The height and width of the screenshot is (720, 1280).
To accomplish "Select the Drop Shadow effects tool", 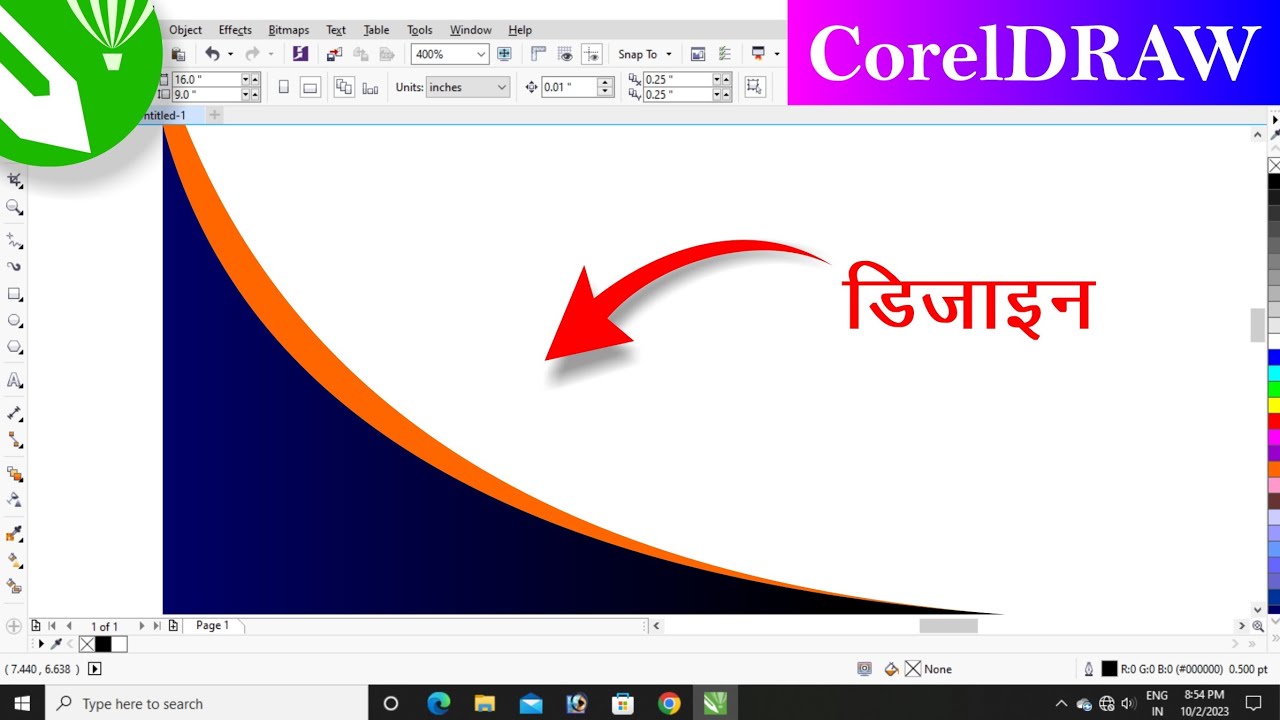I will [x=15, y=473].
